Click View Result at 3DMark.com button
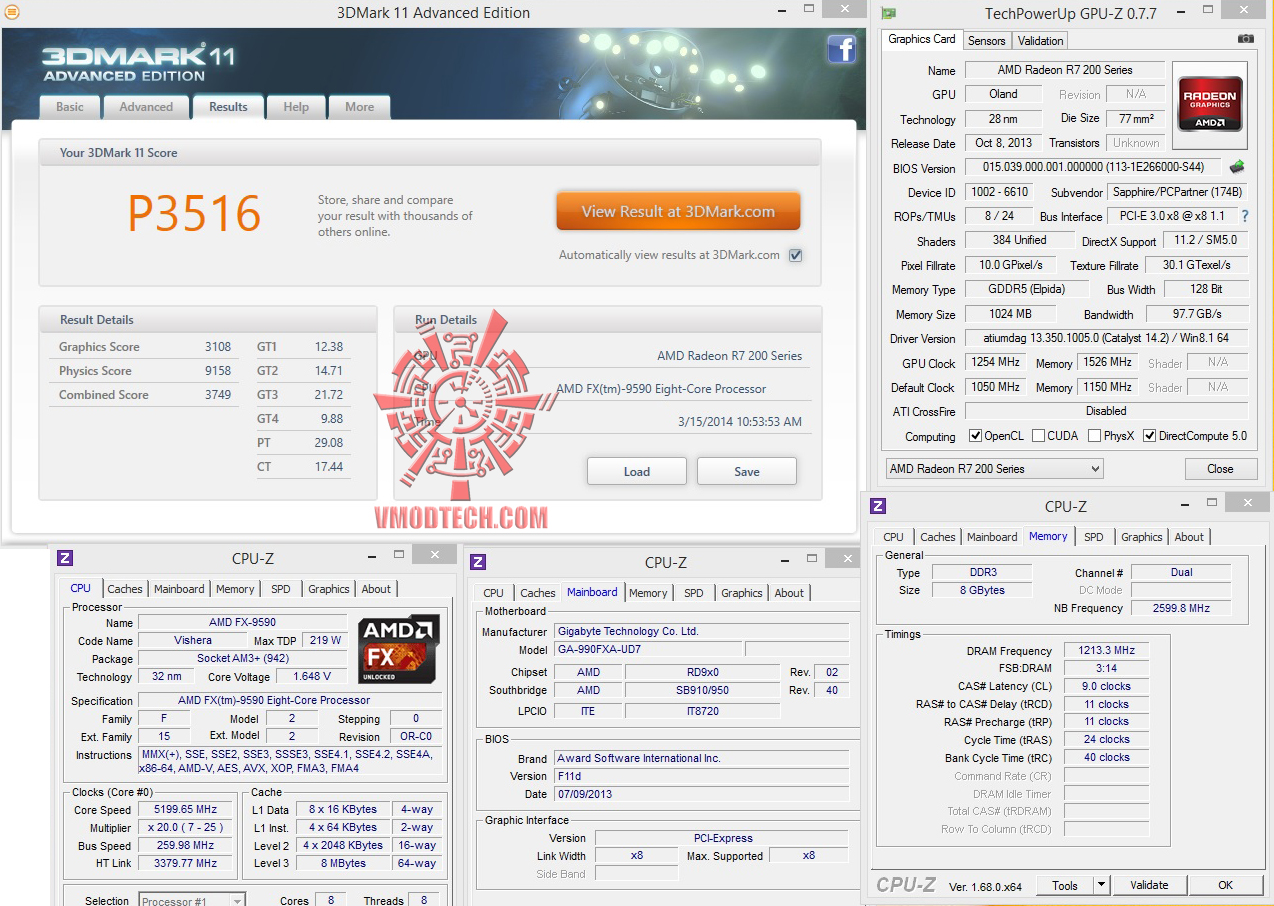 click(678, 212)
